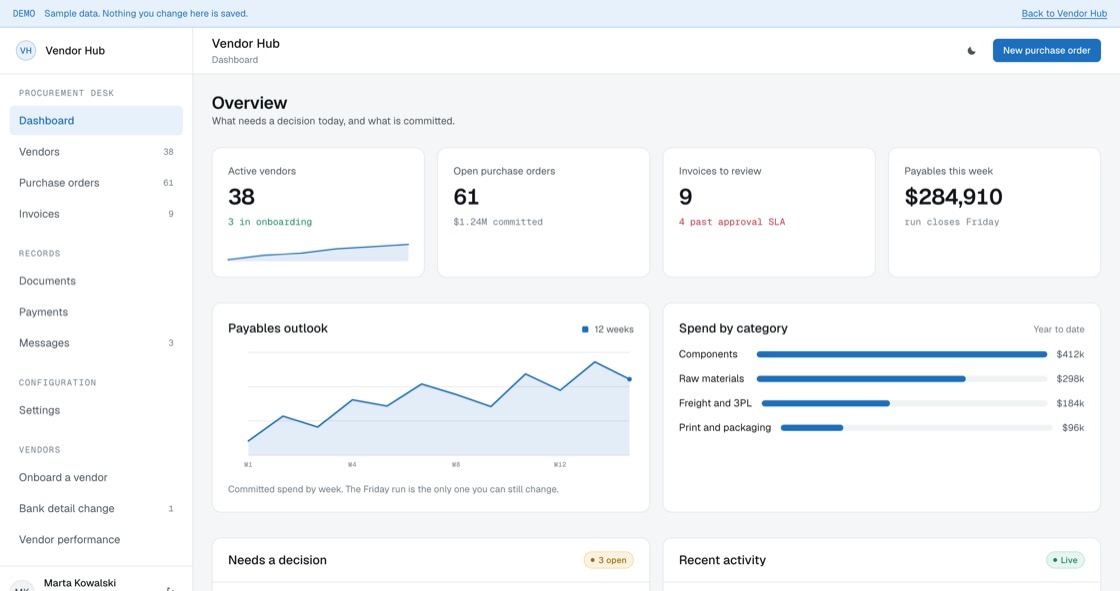Follow the Back to Vendor Hub link

[x=1064, y=14]
